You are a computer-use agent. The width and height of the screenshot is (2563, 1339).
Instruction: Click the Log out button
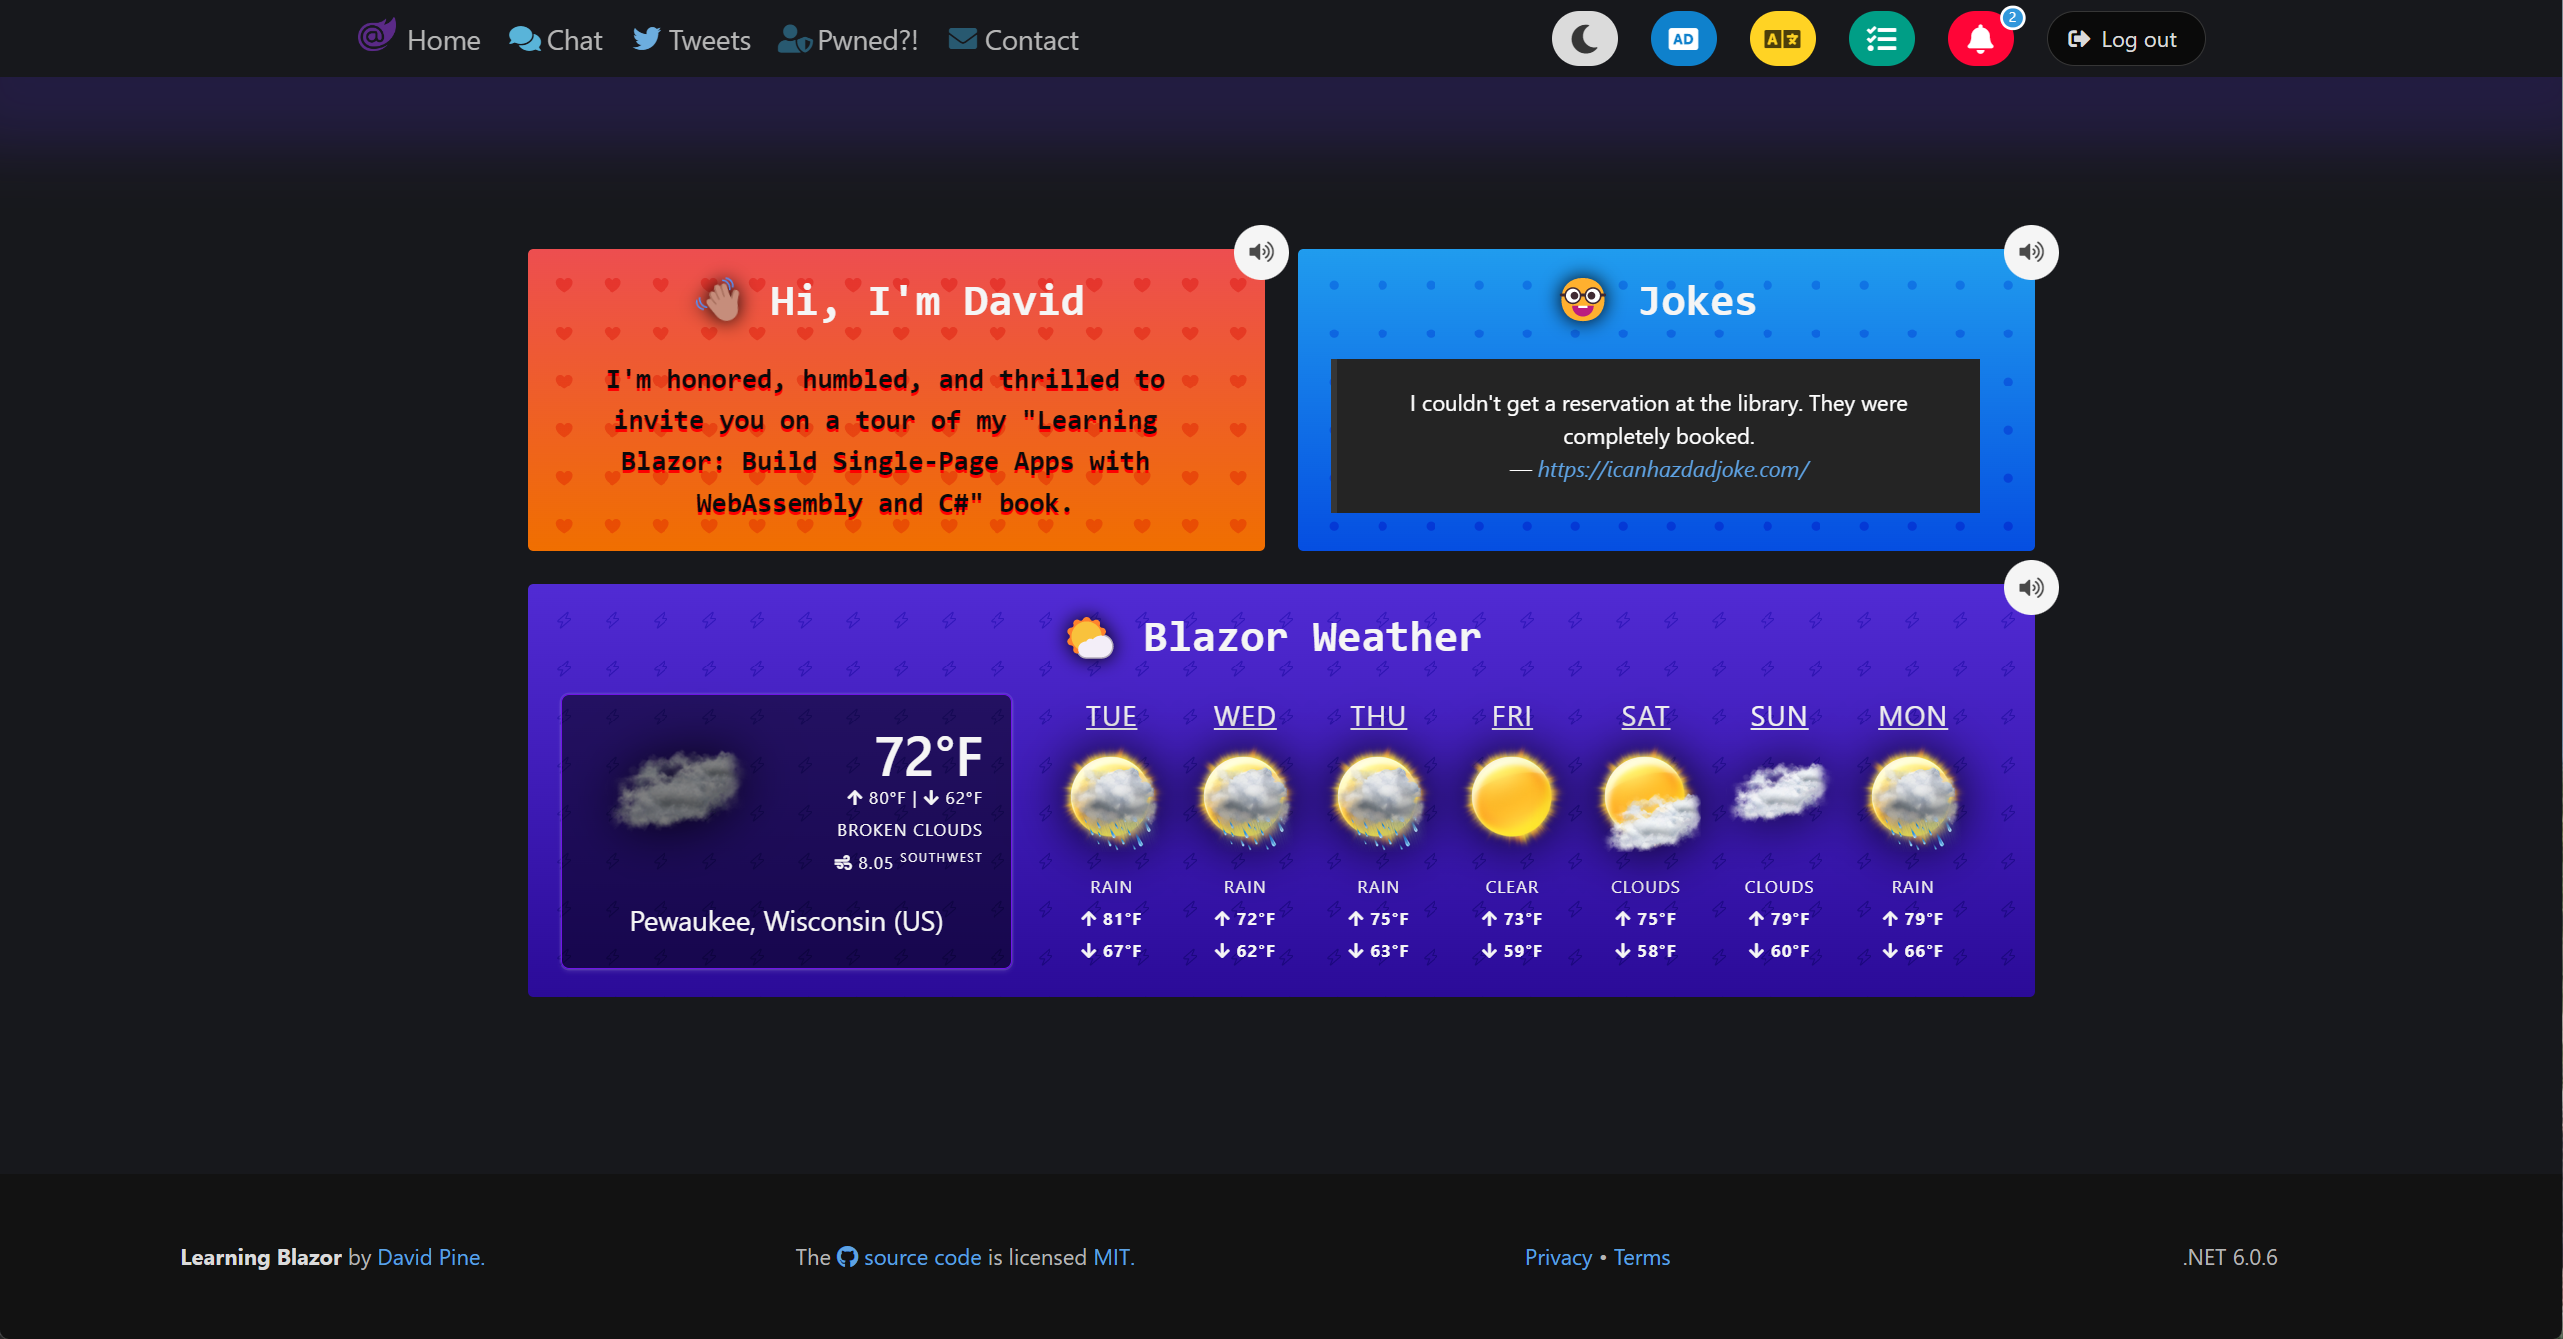(x=2124, y=39)
